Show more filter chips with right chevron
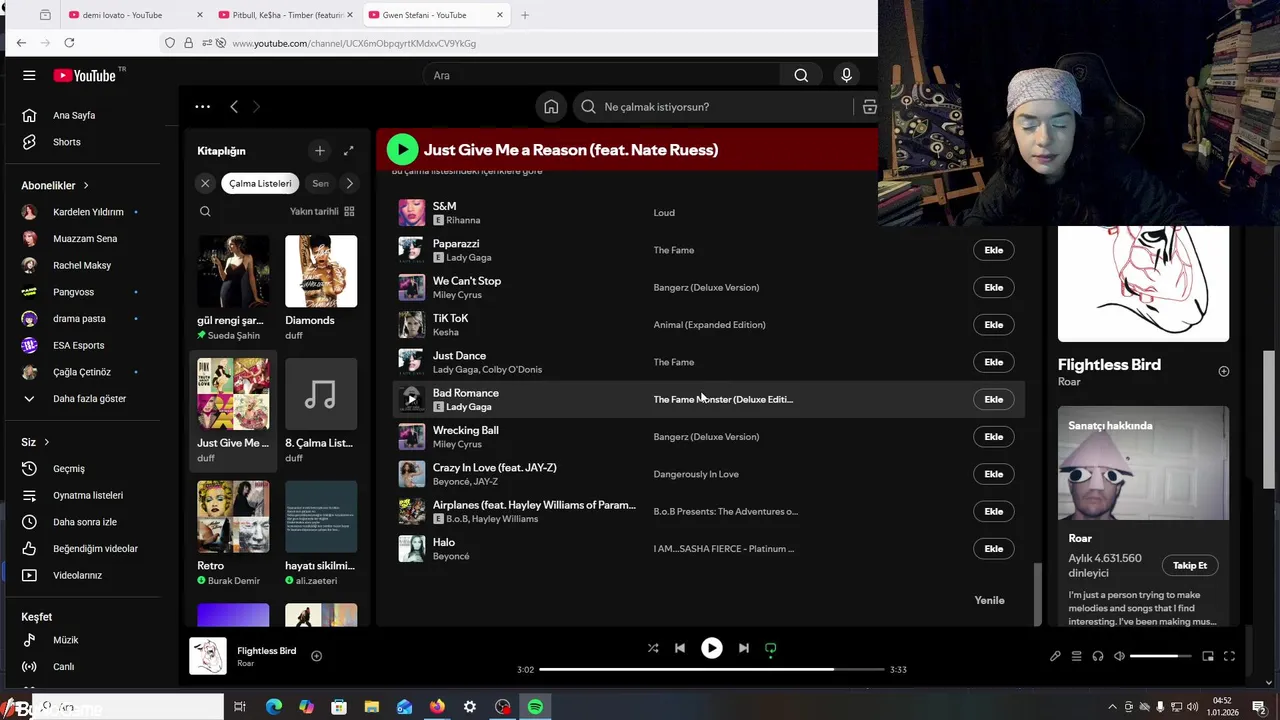 click(x=349, y=183)
